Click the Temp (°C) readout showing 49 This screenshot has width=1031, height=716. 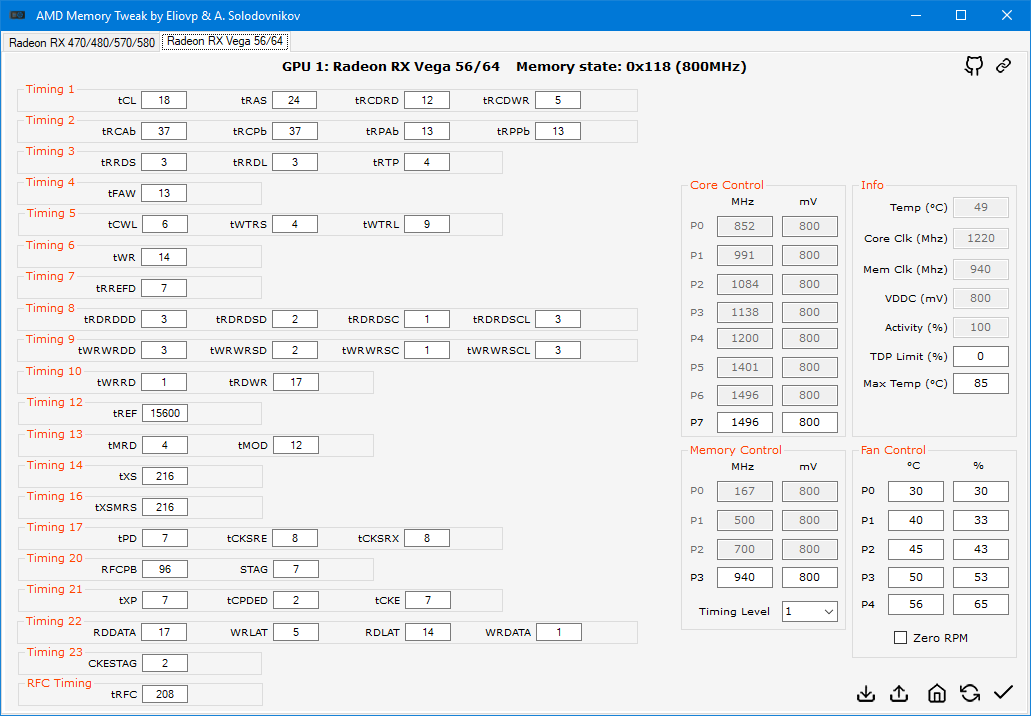(980, 207)
